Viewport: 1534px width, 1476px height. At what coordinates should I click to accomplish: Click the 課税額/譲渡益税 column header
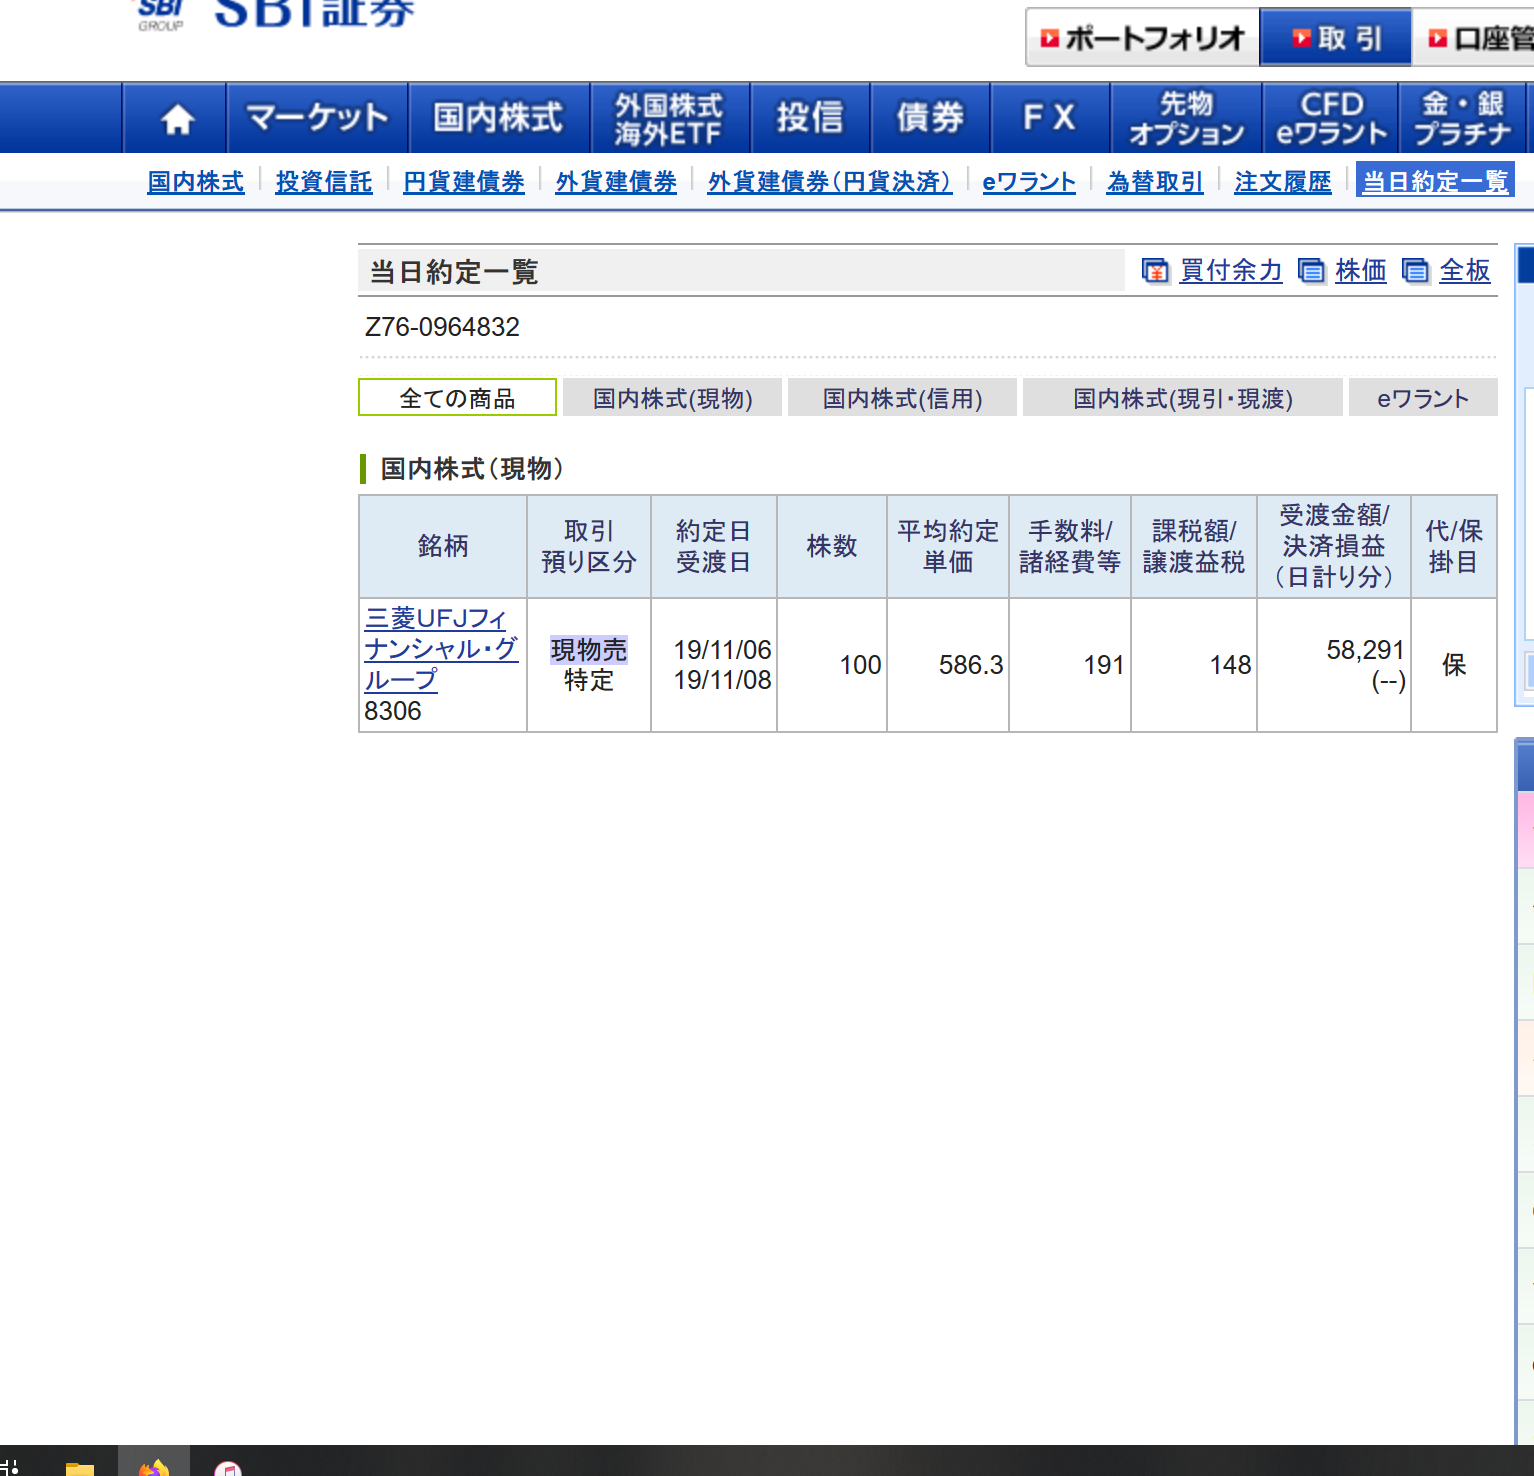point(1194,546)
